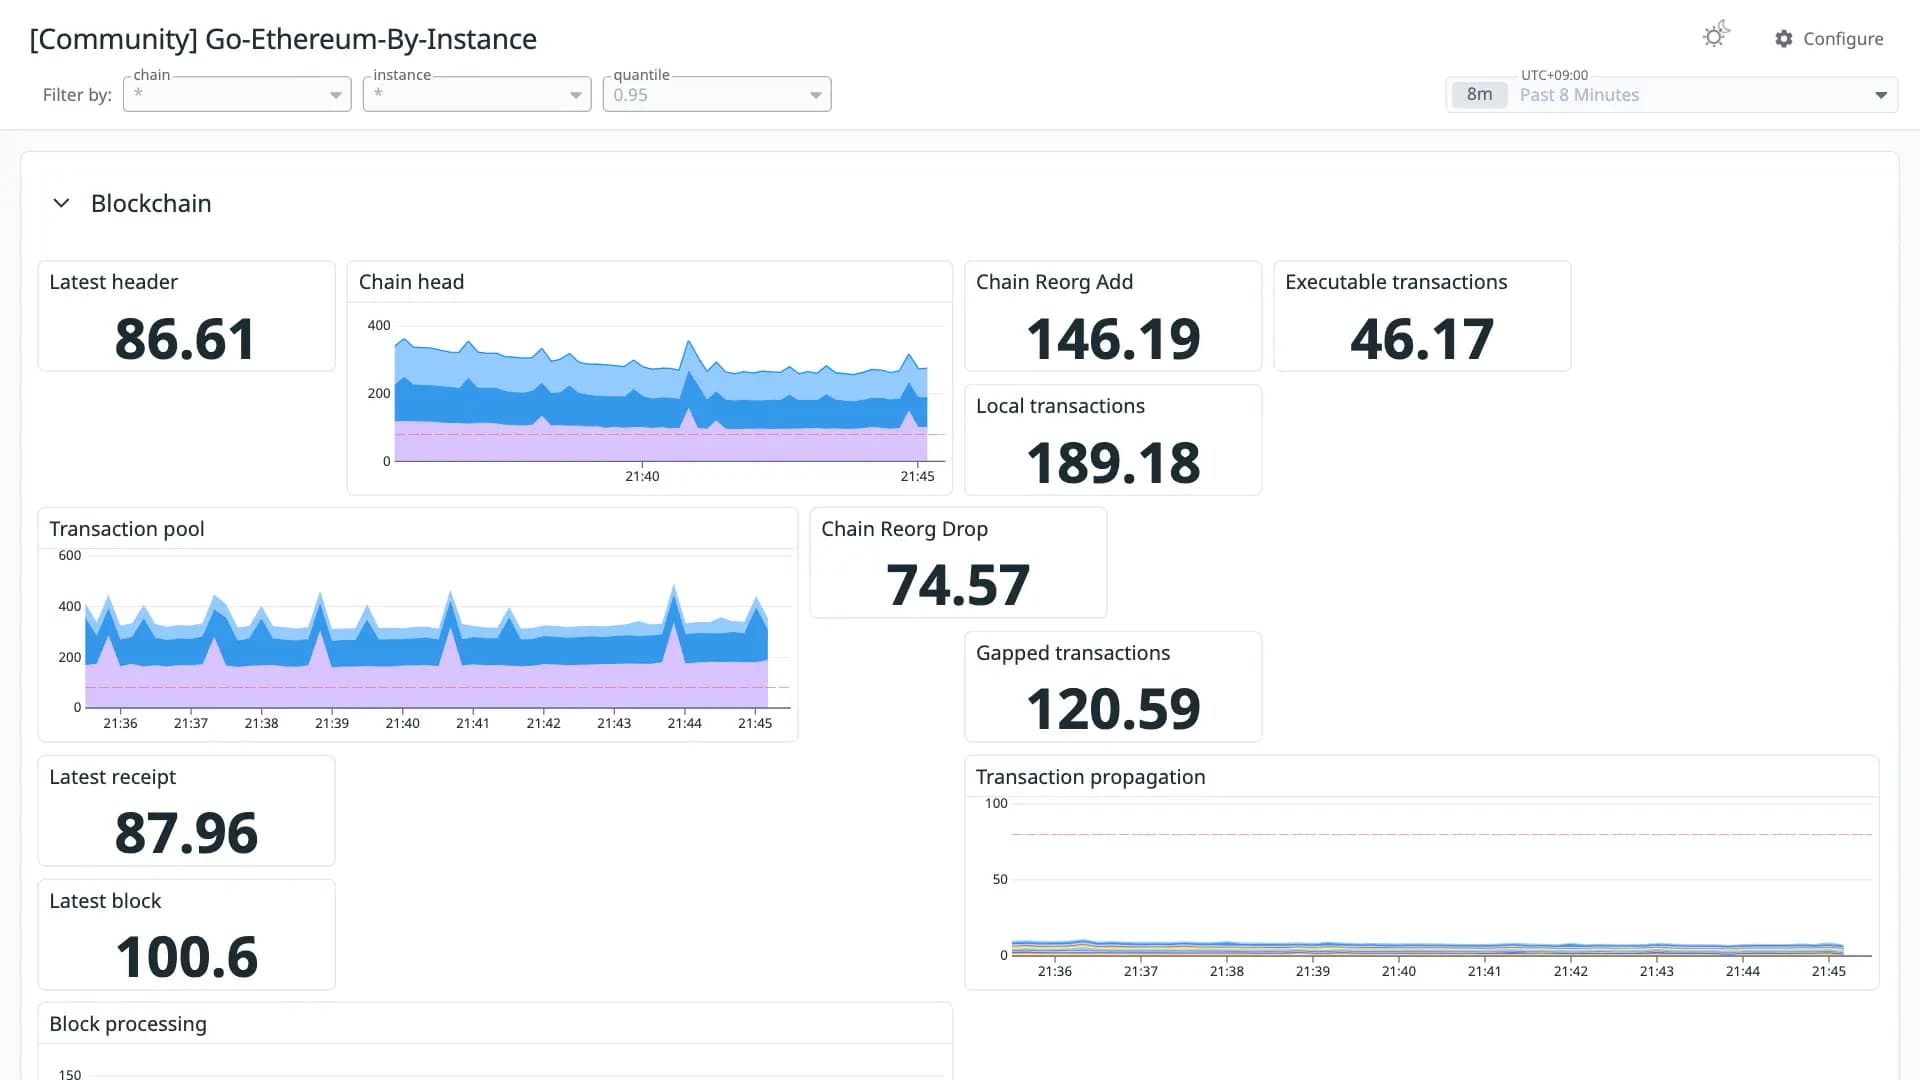The width and height of the screenshot is (1920, 1080).
Task: Toggle the light/dark theme icon
Action: point(1716,35)
